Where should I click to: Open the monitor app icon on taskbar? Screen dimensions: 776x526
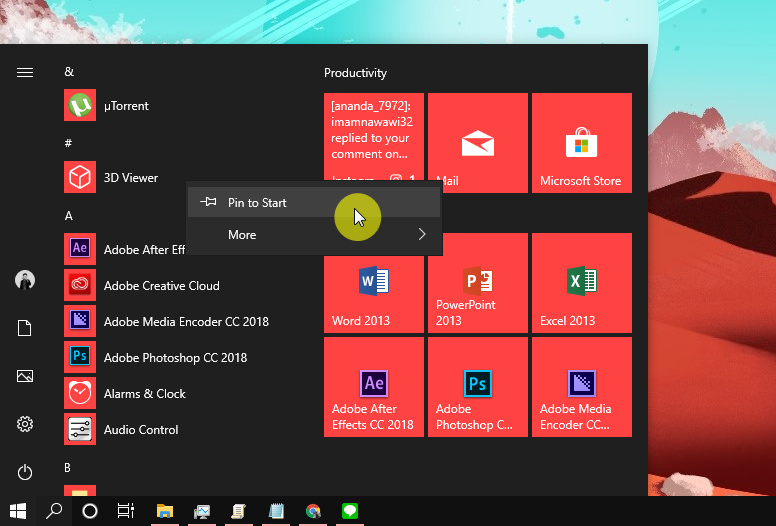point(202,511)
